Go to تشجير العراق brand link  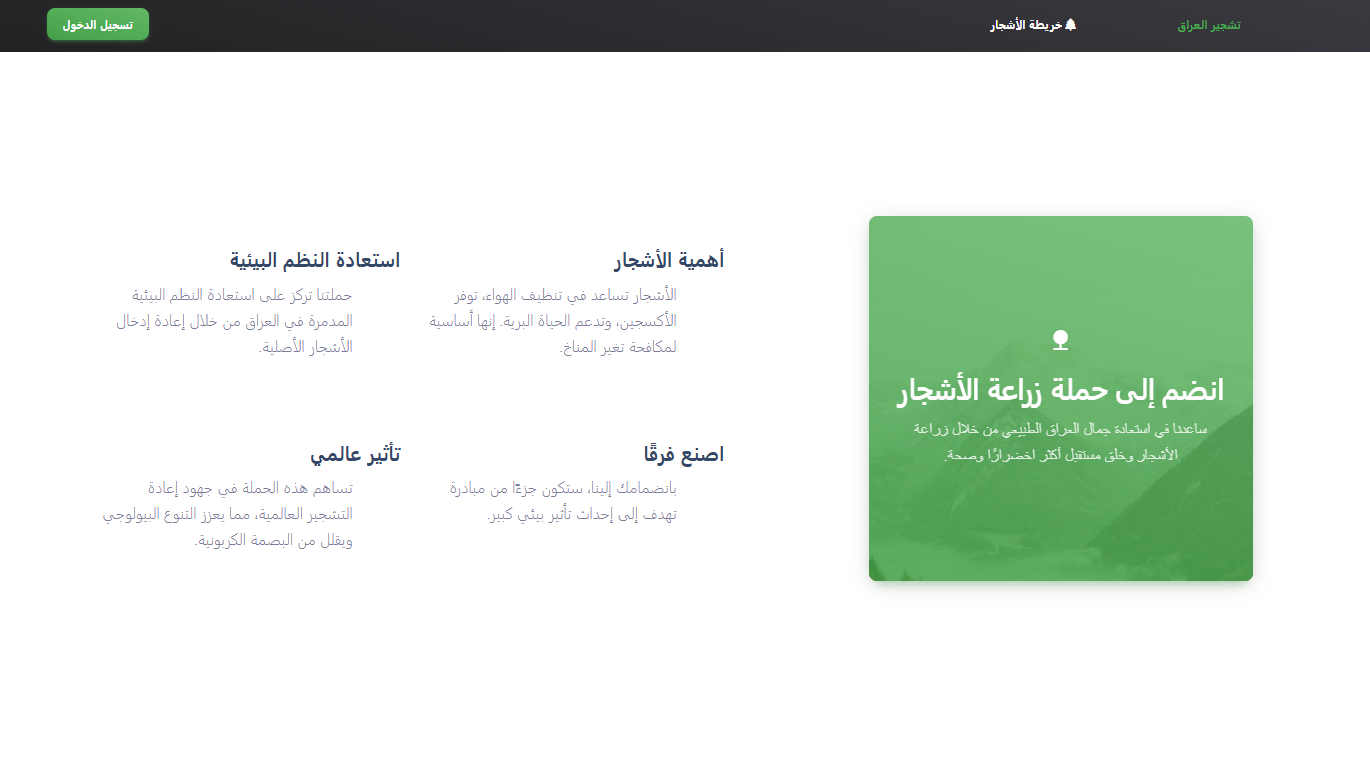(1208, 25)
